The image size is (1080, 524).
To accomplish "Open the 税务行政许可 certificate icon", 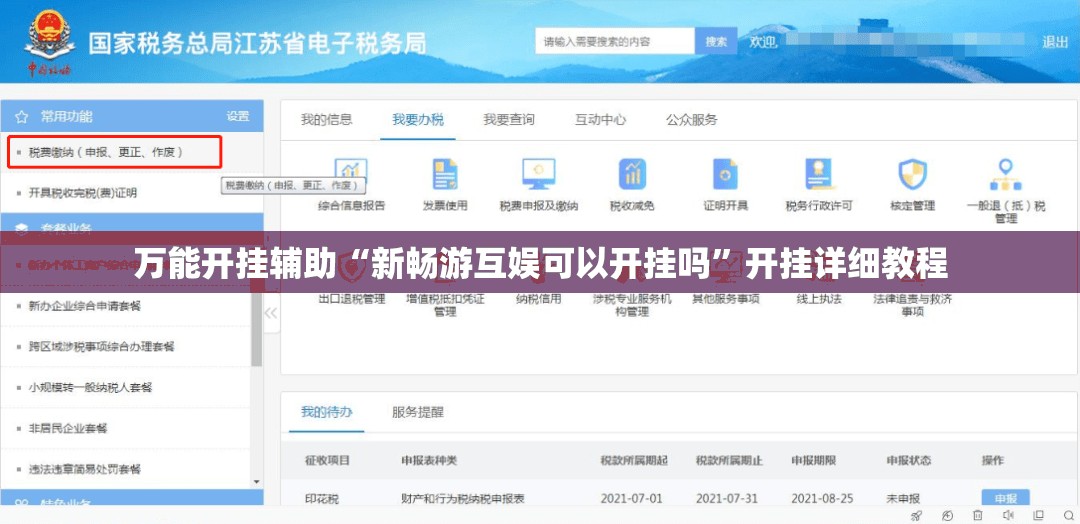I will [x=819, y=174].
